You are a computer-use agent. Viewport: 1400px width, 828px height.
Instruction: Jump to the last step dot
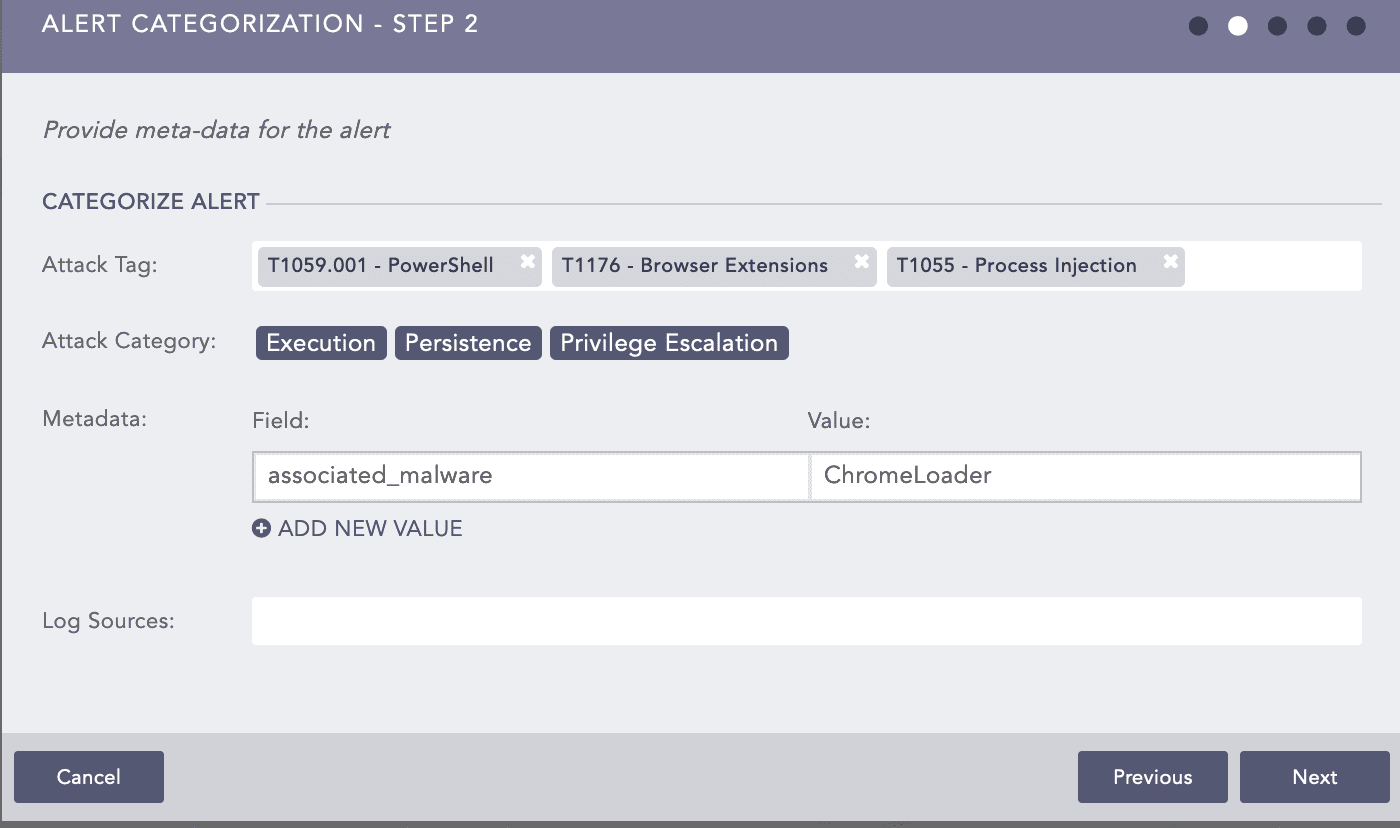1356,26
